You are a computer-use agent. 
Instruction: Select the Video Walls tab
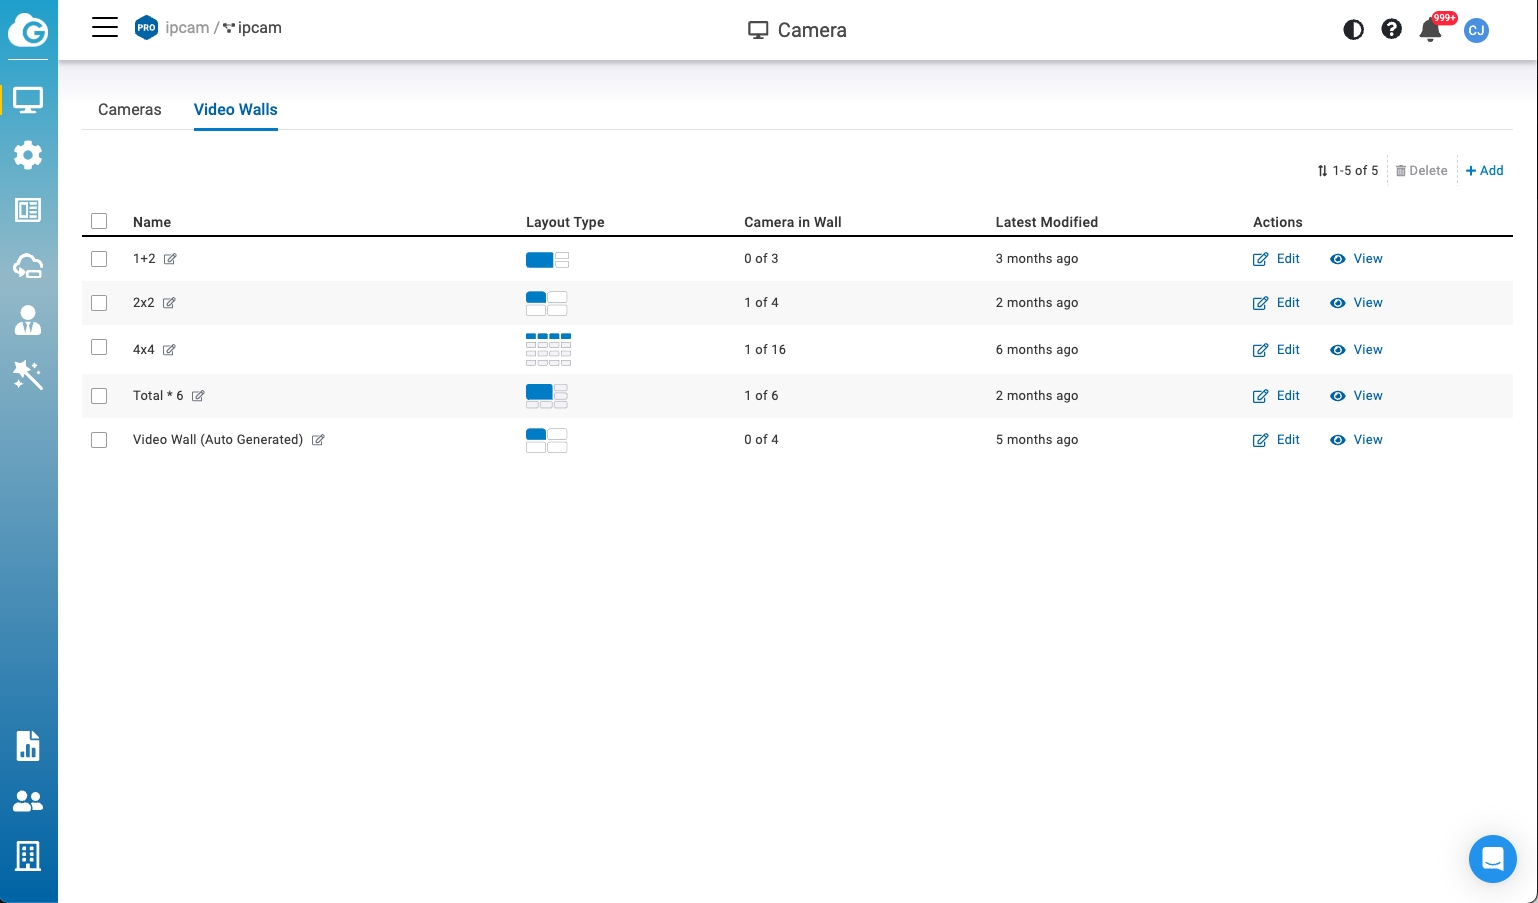235,110
